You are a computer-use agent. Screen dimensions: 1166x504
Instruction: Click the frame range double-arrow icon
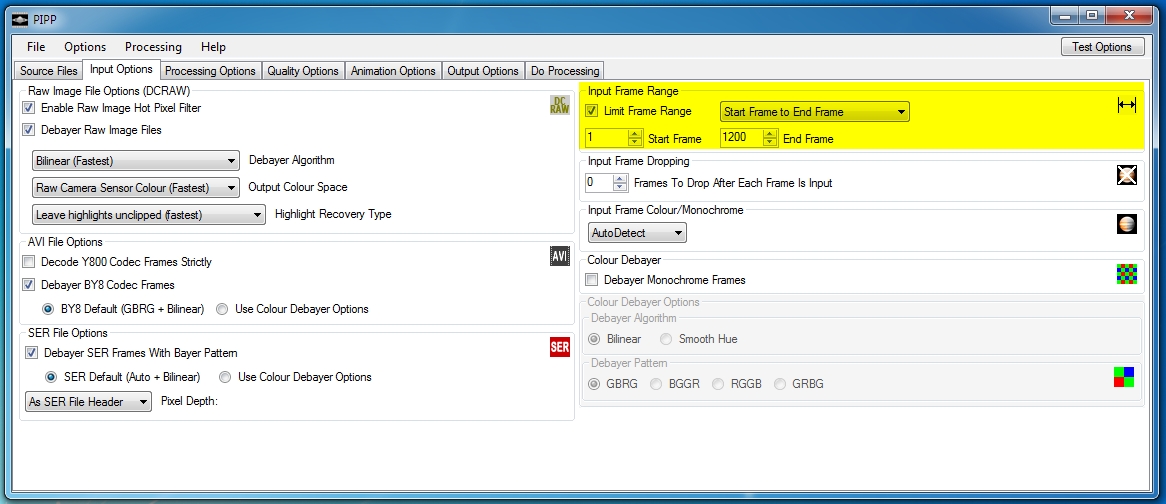click(1127, 106)
